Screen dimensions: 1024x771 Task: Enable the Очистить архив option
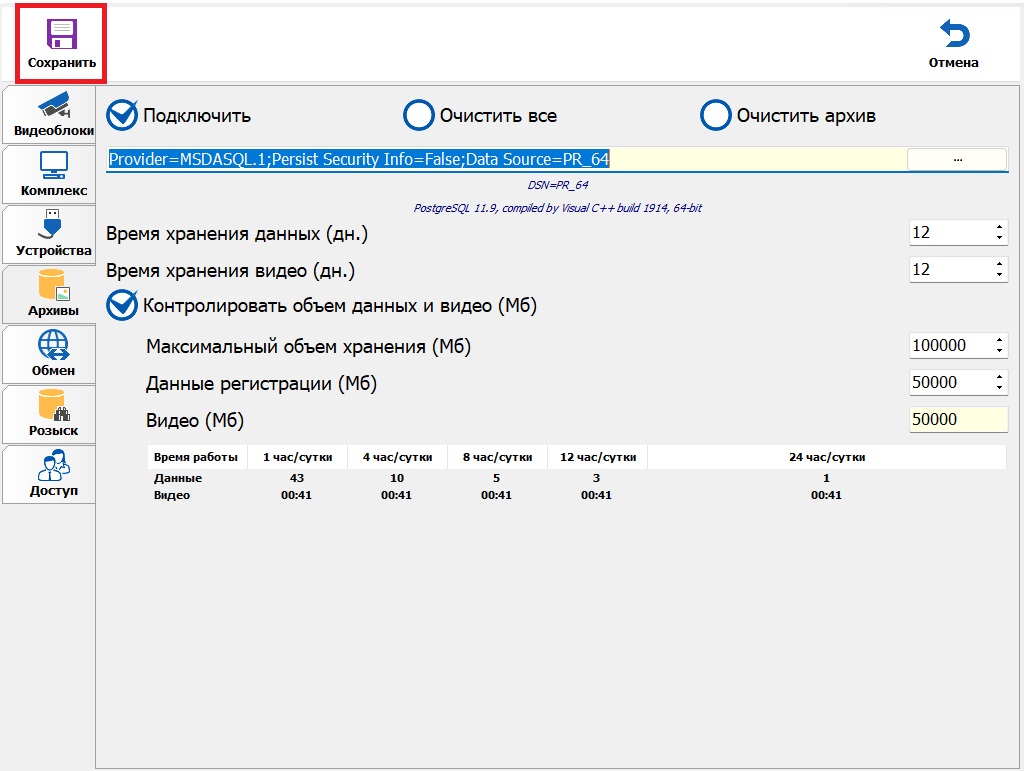(x=715, y=115)
